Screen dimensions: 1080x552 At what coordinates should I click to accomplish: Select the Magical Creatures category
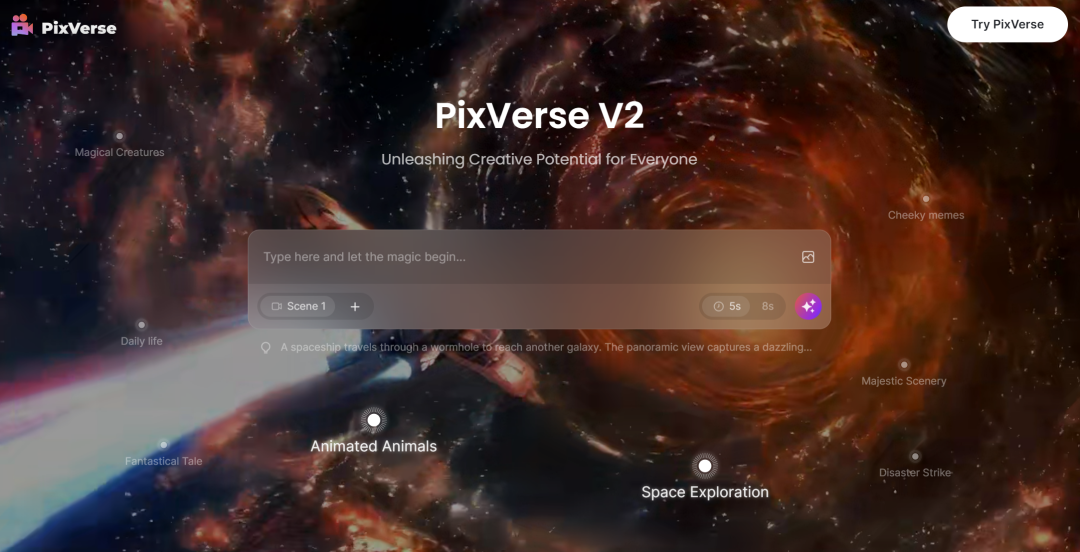pyautogui.click(x=119, y=152)
